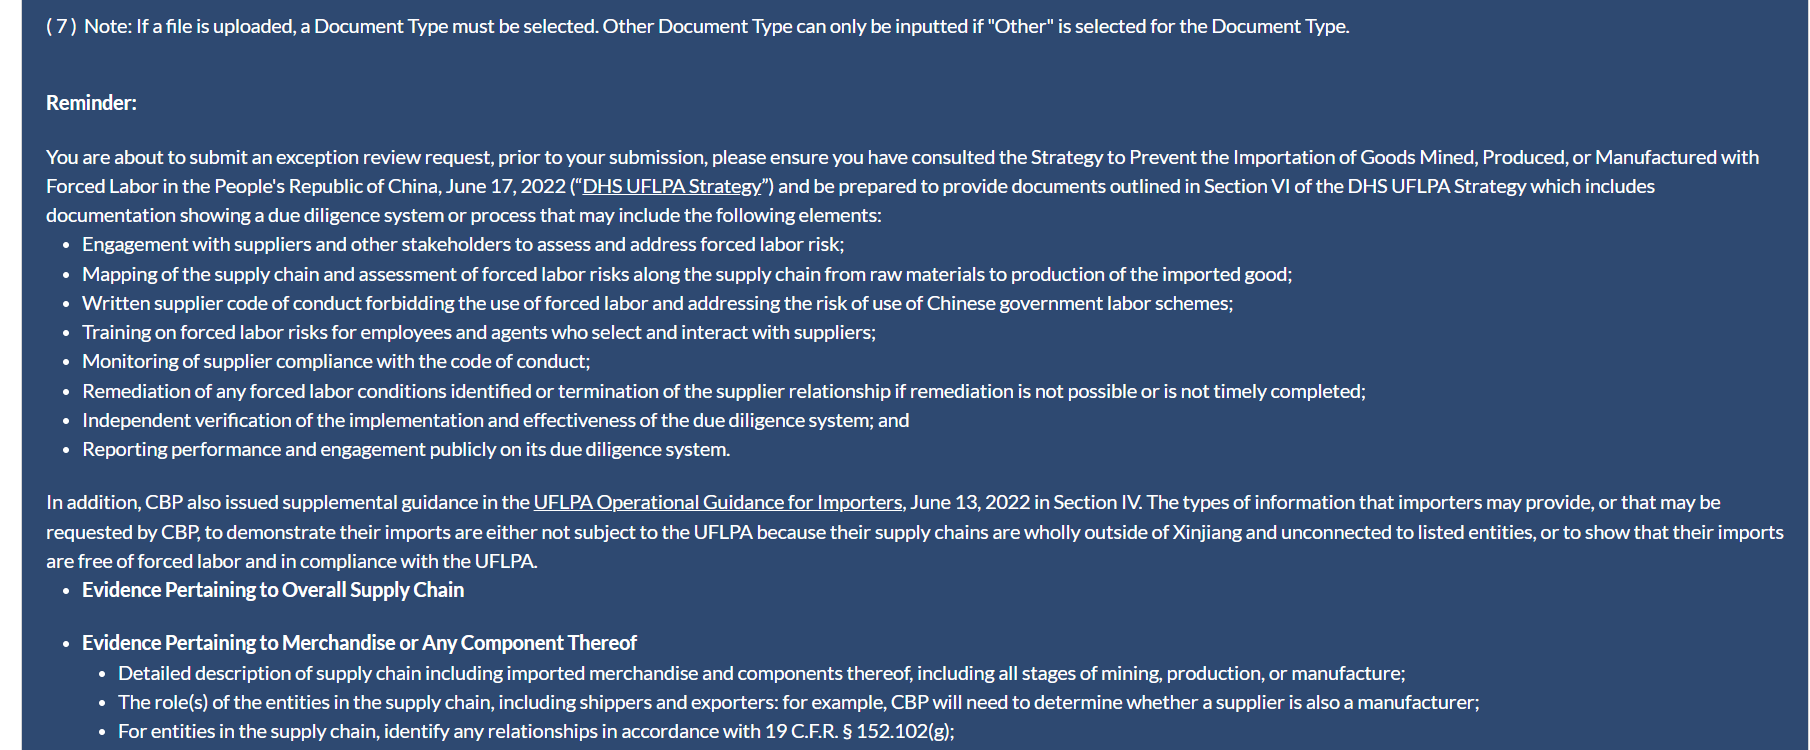Click 'The role(s) of the entities' sub-bullet

pos(798,703)
